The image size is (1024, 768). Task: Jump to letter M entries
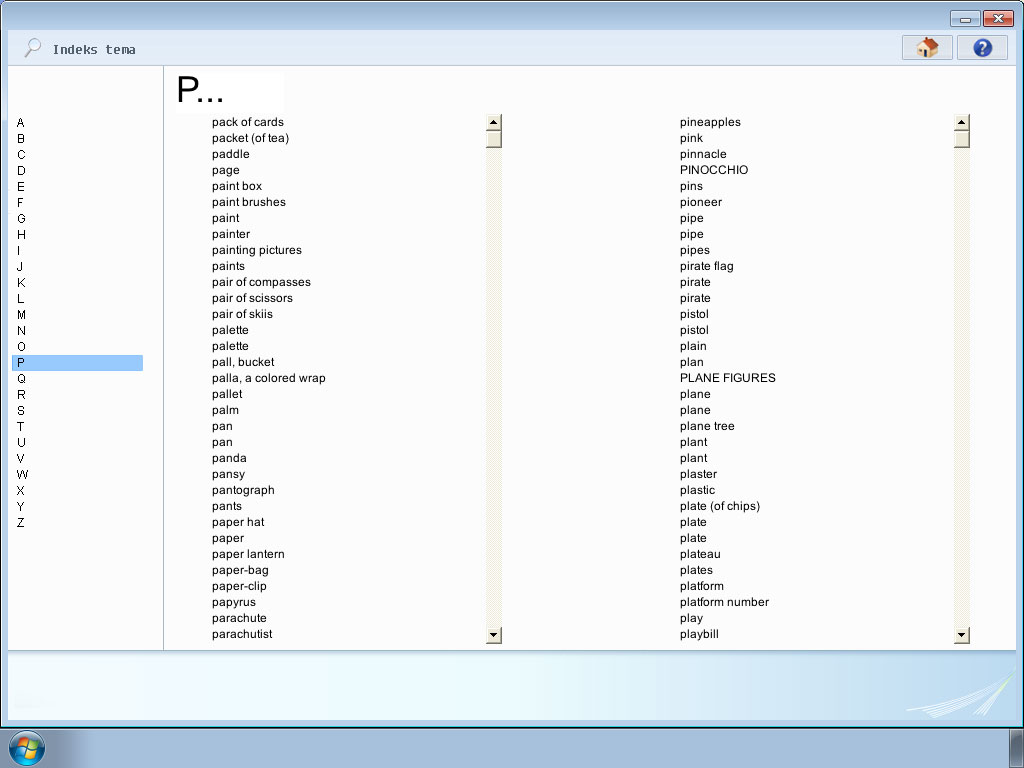click(x=21, y=315)
